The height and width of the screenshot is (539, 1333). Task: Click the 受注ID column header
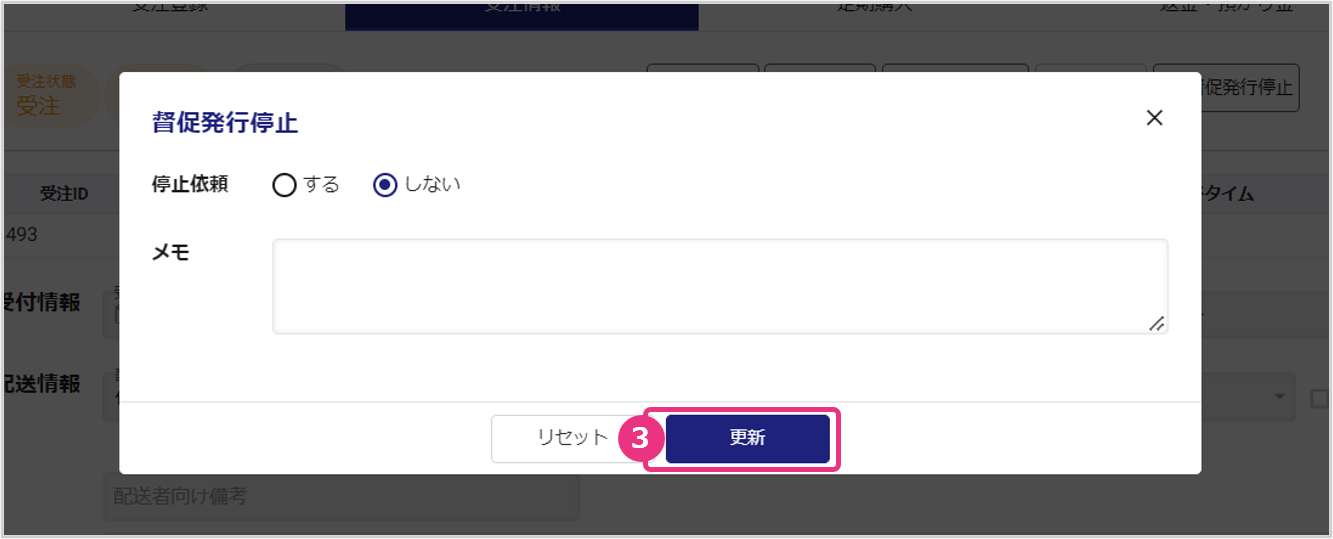click(64, 194)
